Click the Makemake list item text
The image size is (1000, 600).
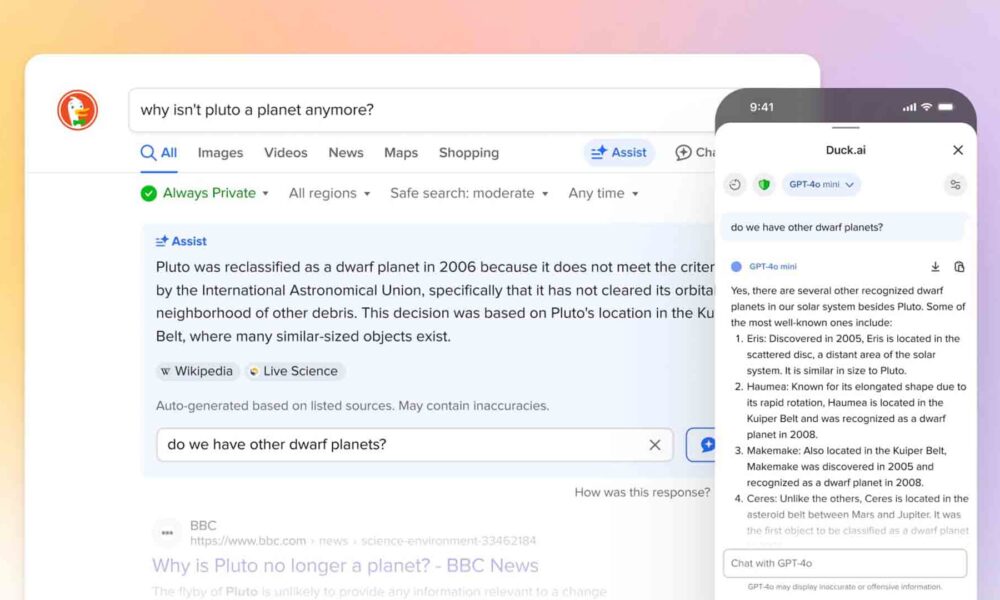[x=846, y=467]
